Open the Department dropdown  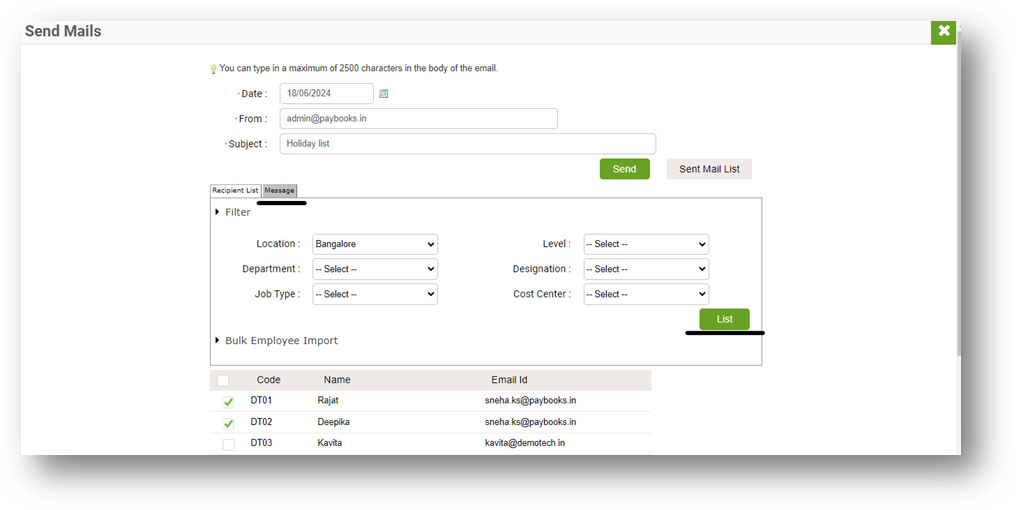pyautogui.click(x=375, y=269)
